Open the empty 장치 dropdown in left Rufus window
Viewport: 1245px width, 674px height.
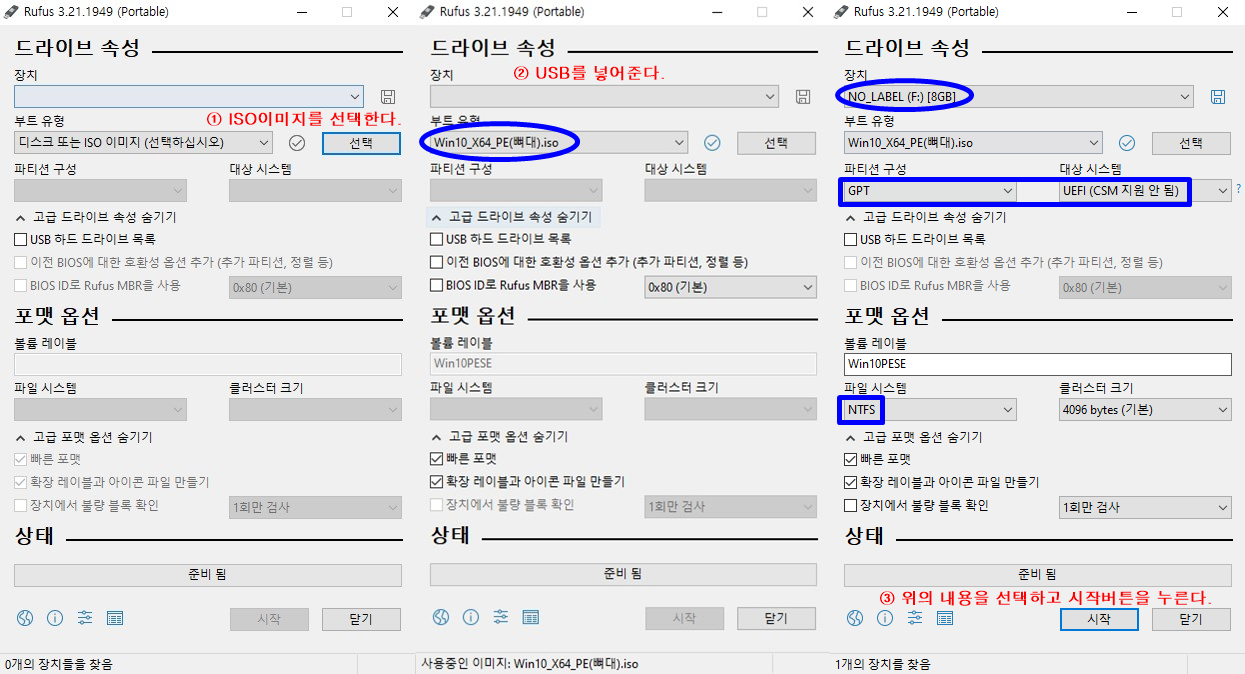point(189,97)
